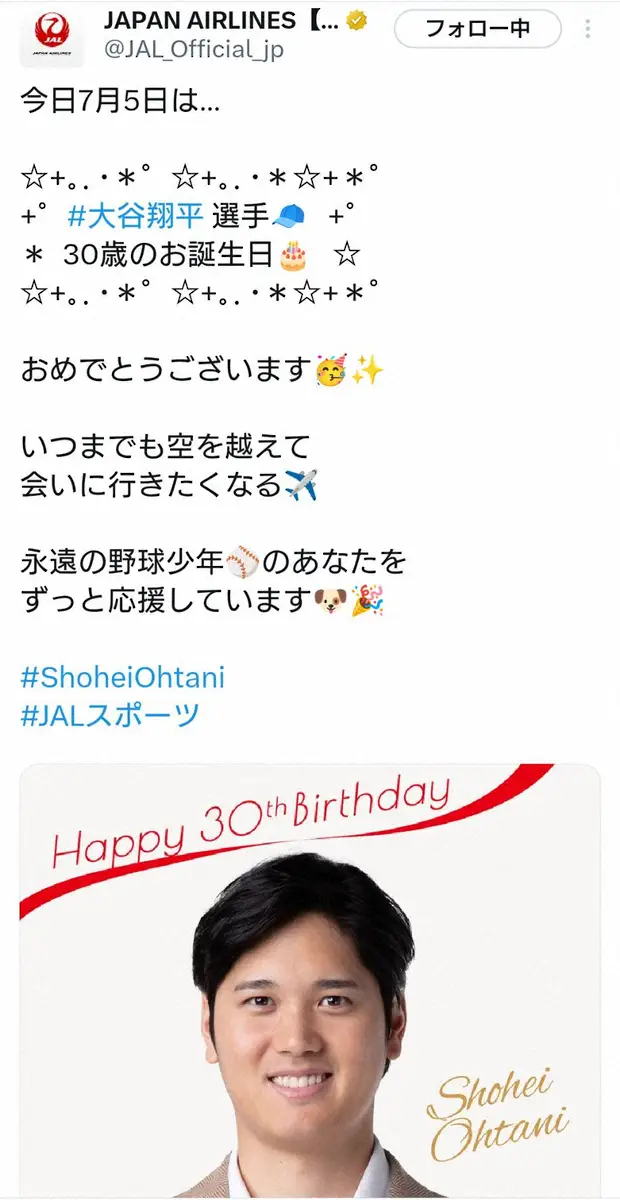Toggle the フォロー中 following button
This screenshot has height=1200, width=620.
pyautogui.click(x=477, y=29)
